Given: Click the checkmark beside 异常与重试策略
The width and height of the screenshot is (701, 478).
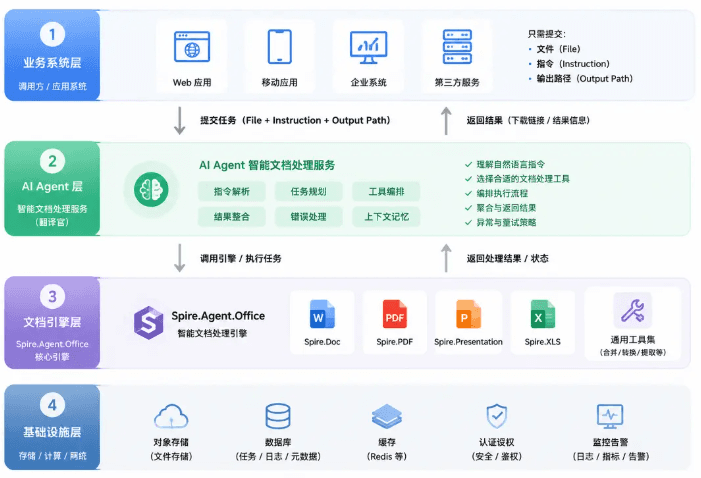Looking at the screenshot, I should (x=468, y=222).
